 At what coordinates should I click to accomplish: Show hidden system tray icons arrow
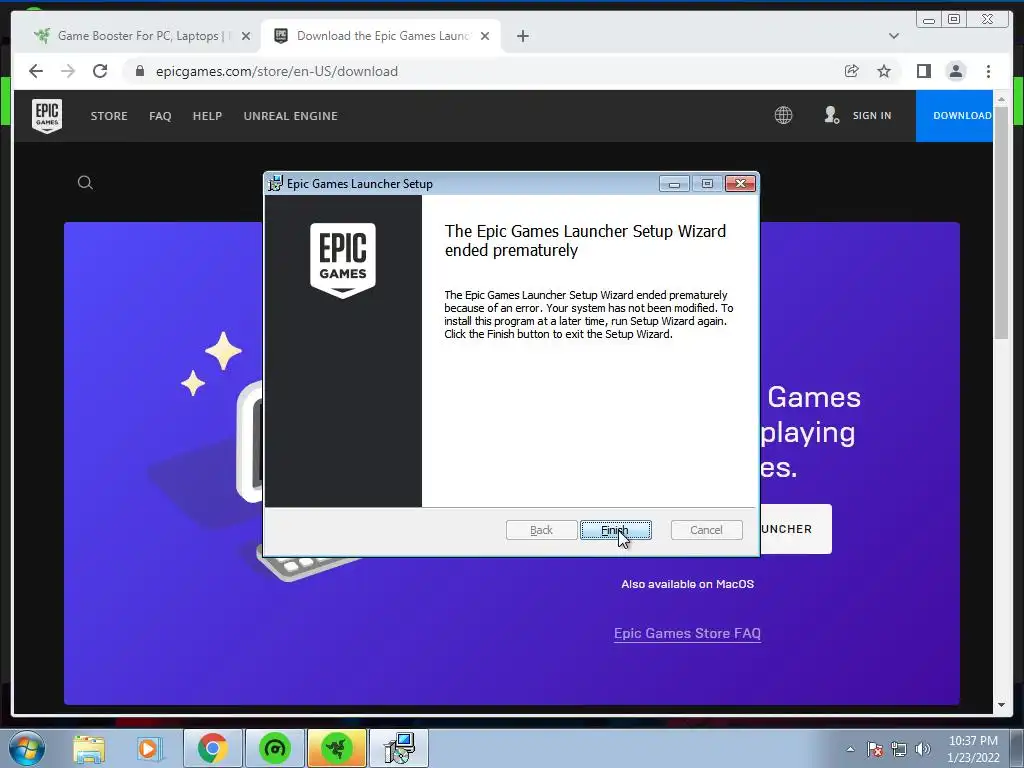(850, 749)
